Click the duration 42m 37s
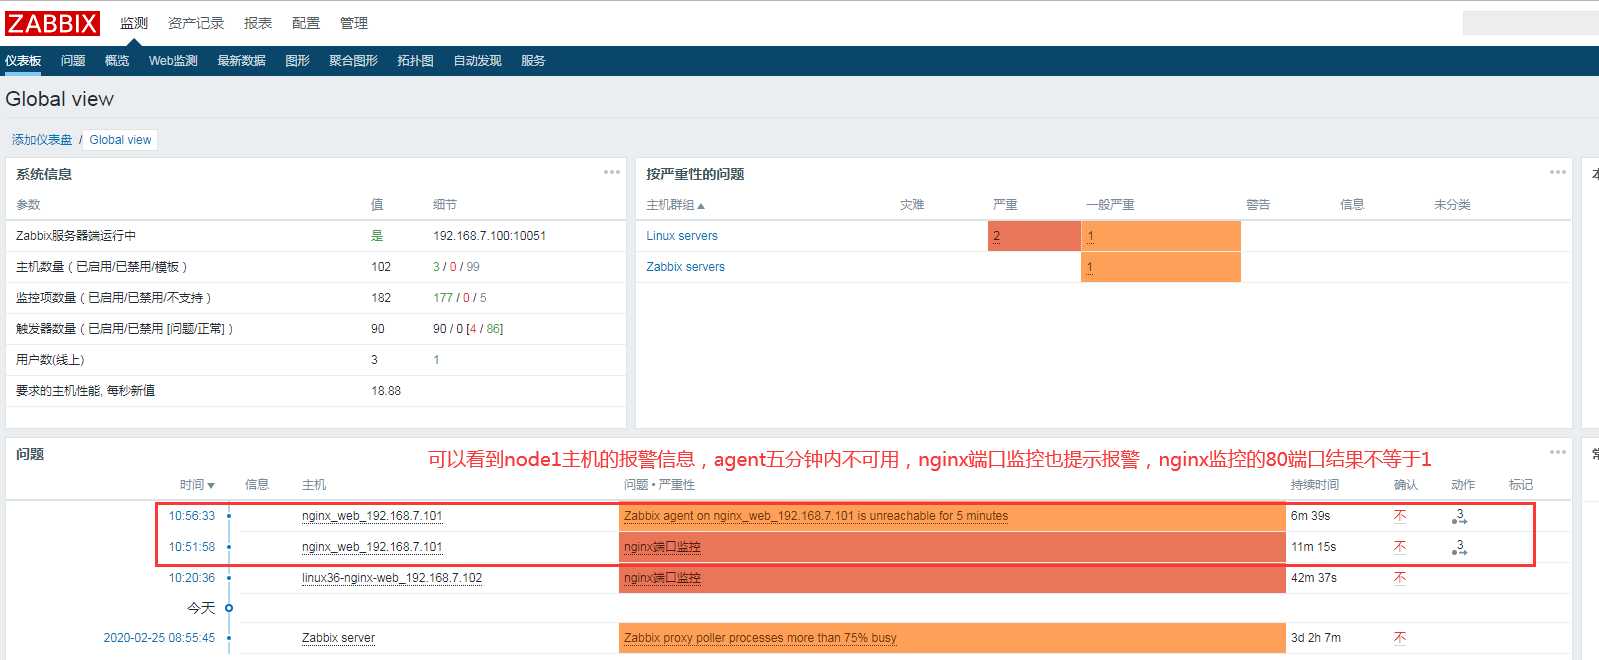The height and width of the screenshot is (660, 1599). pos(1313,578)
